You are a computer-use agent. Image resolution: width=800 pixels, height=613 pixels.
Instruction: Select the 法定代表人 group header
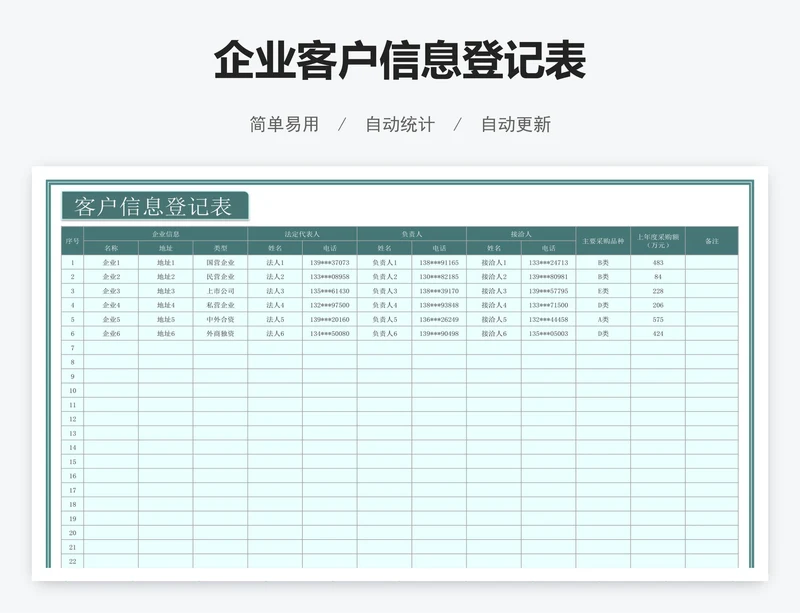302,234
